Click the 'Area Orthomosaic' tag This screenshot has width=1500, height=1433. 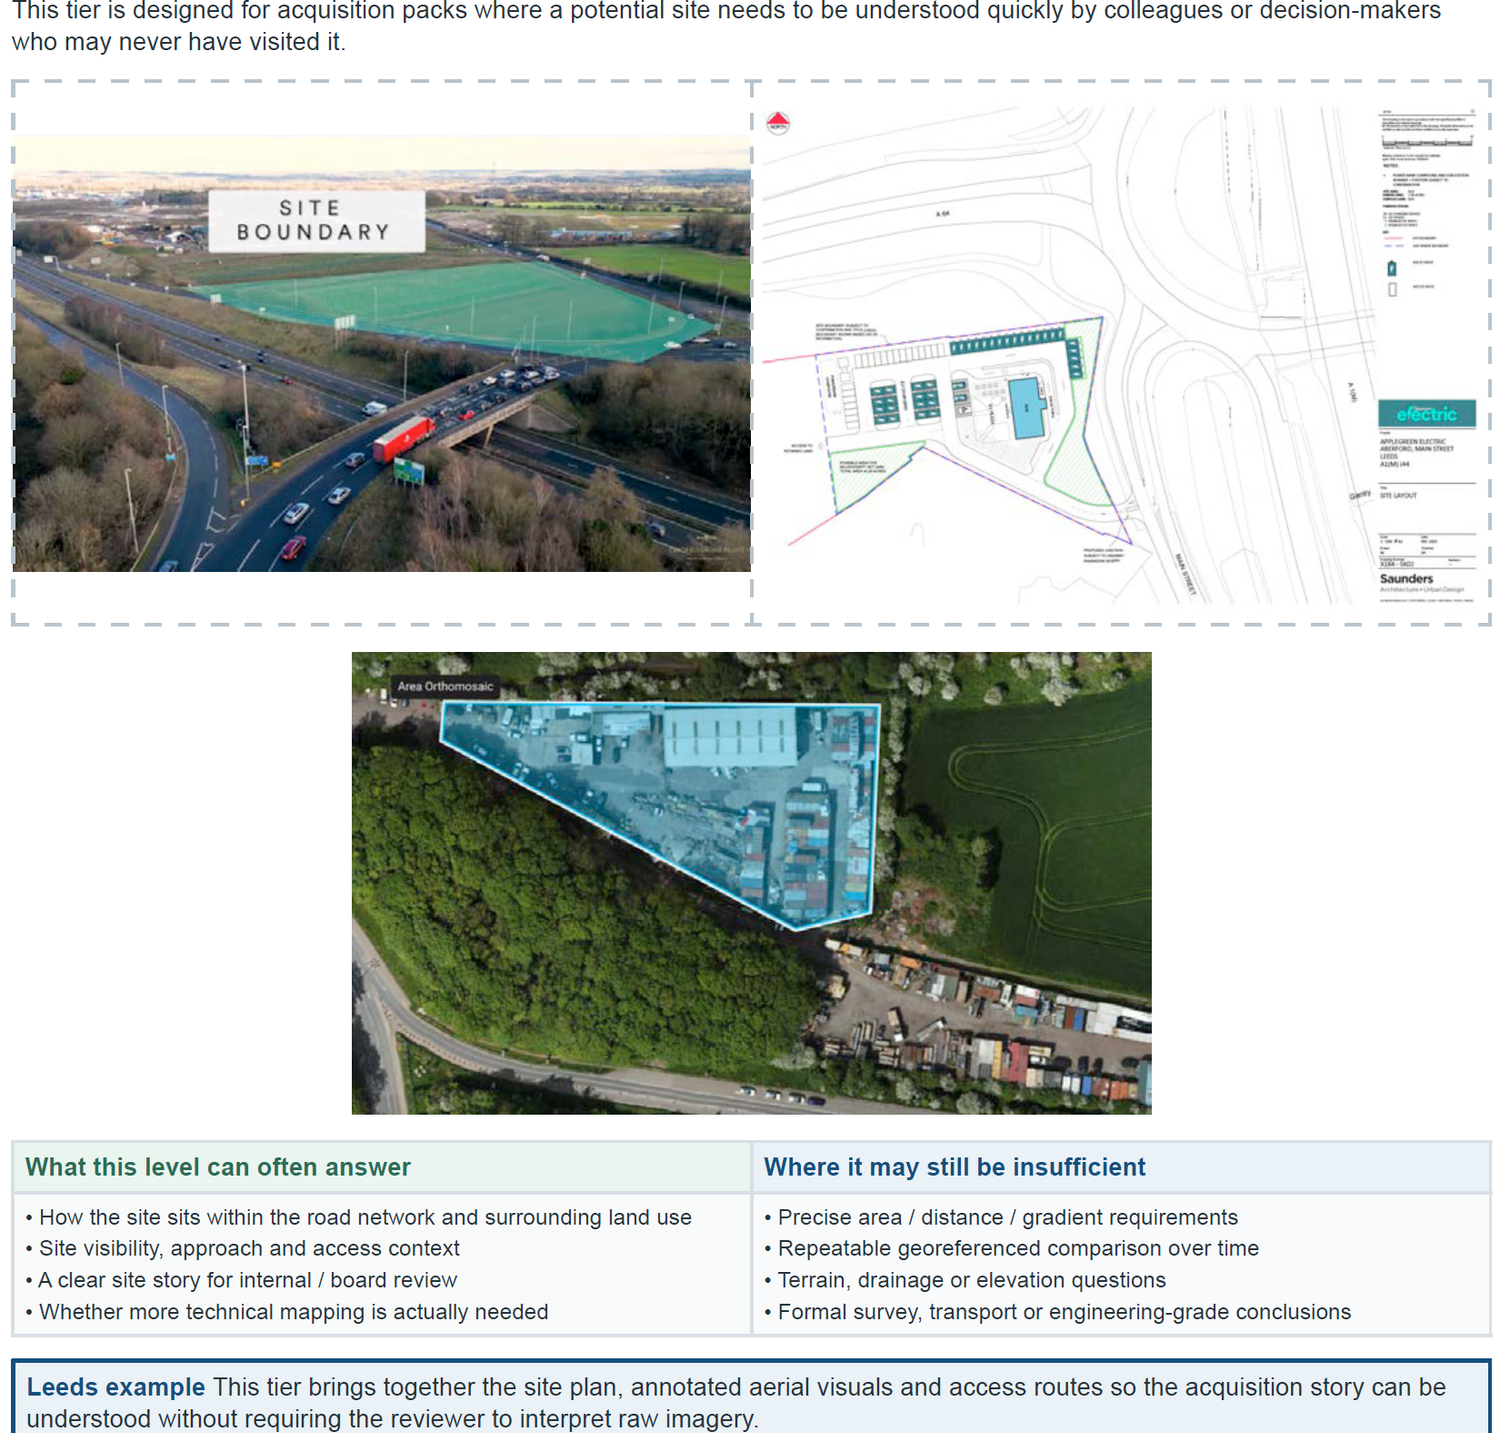coord(445,686)
